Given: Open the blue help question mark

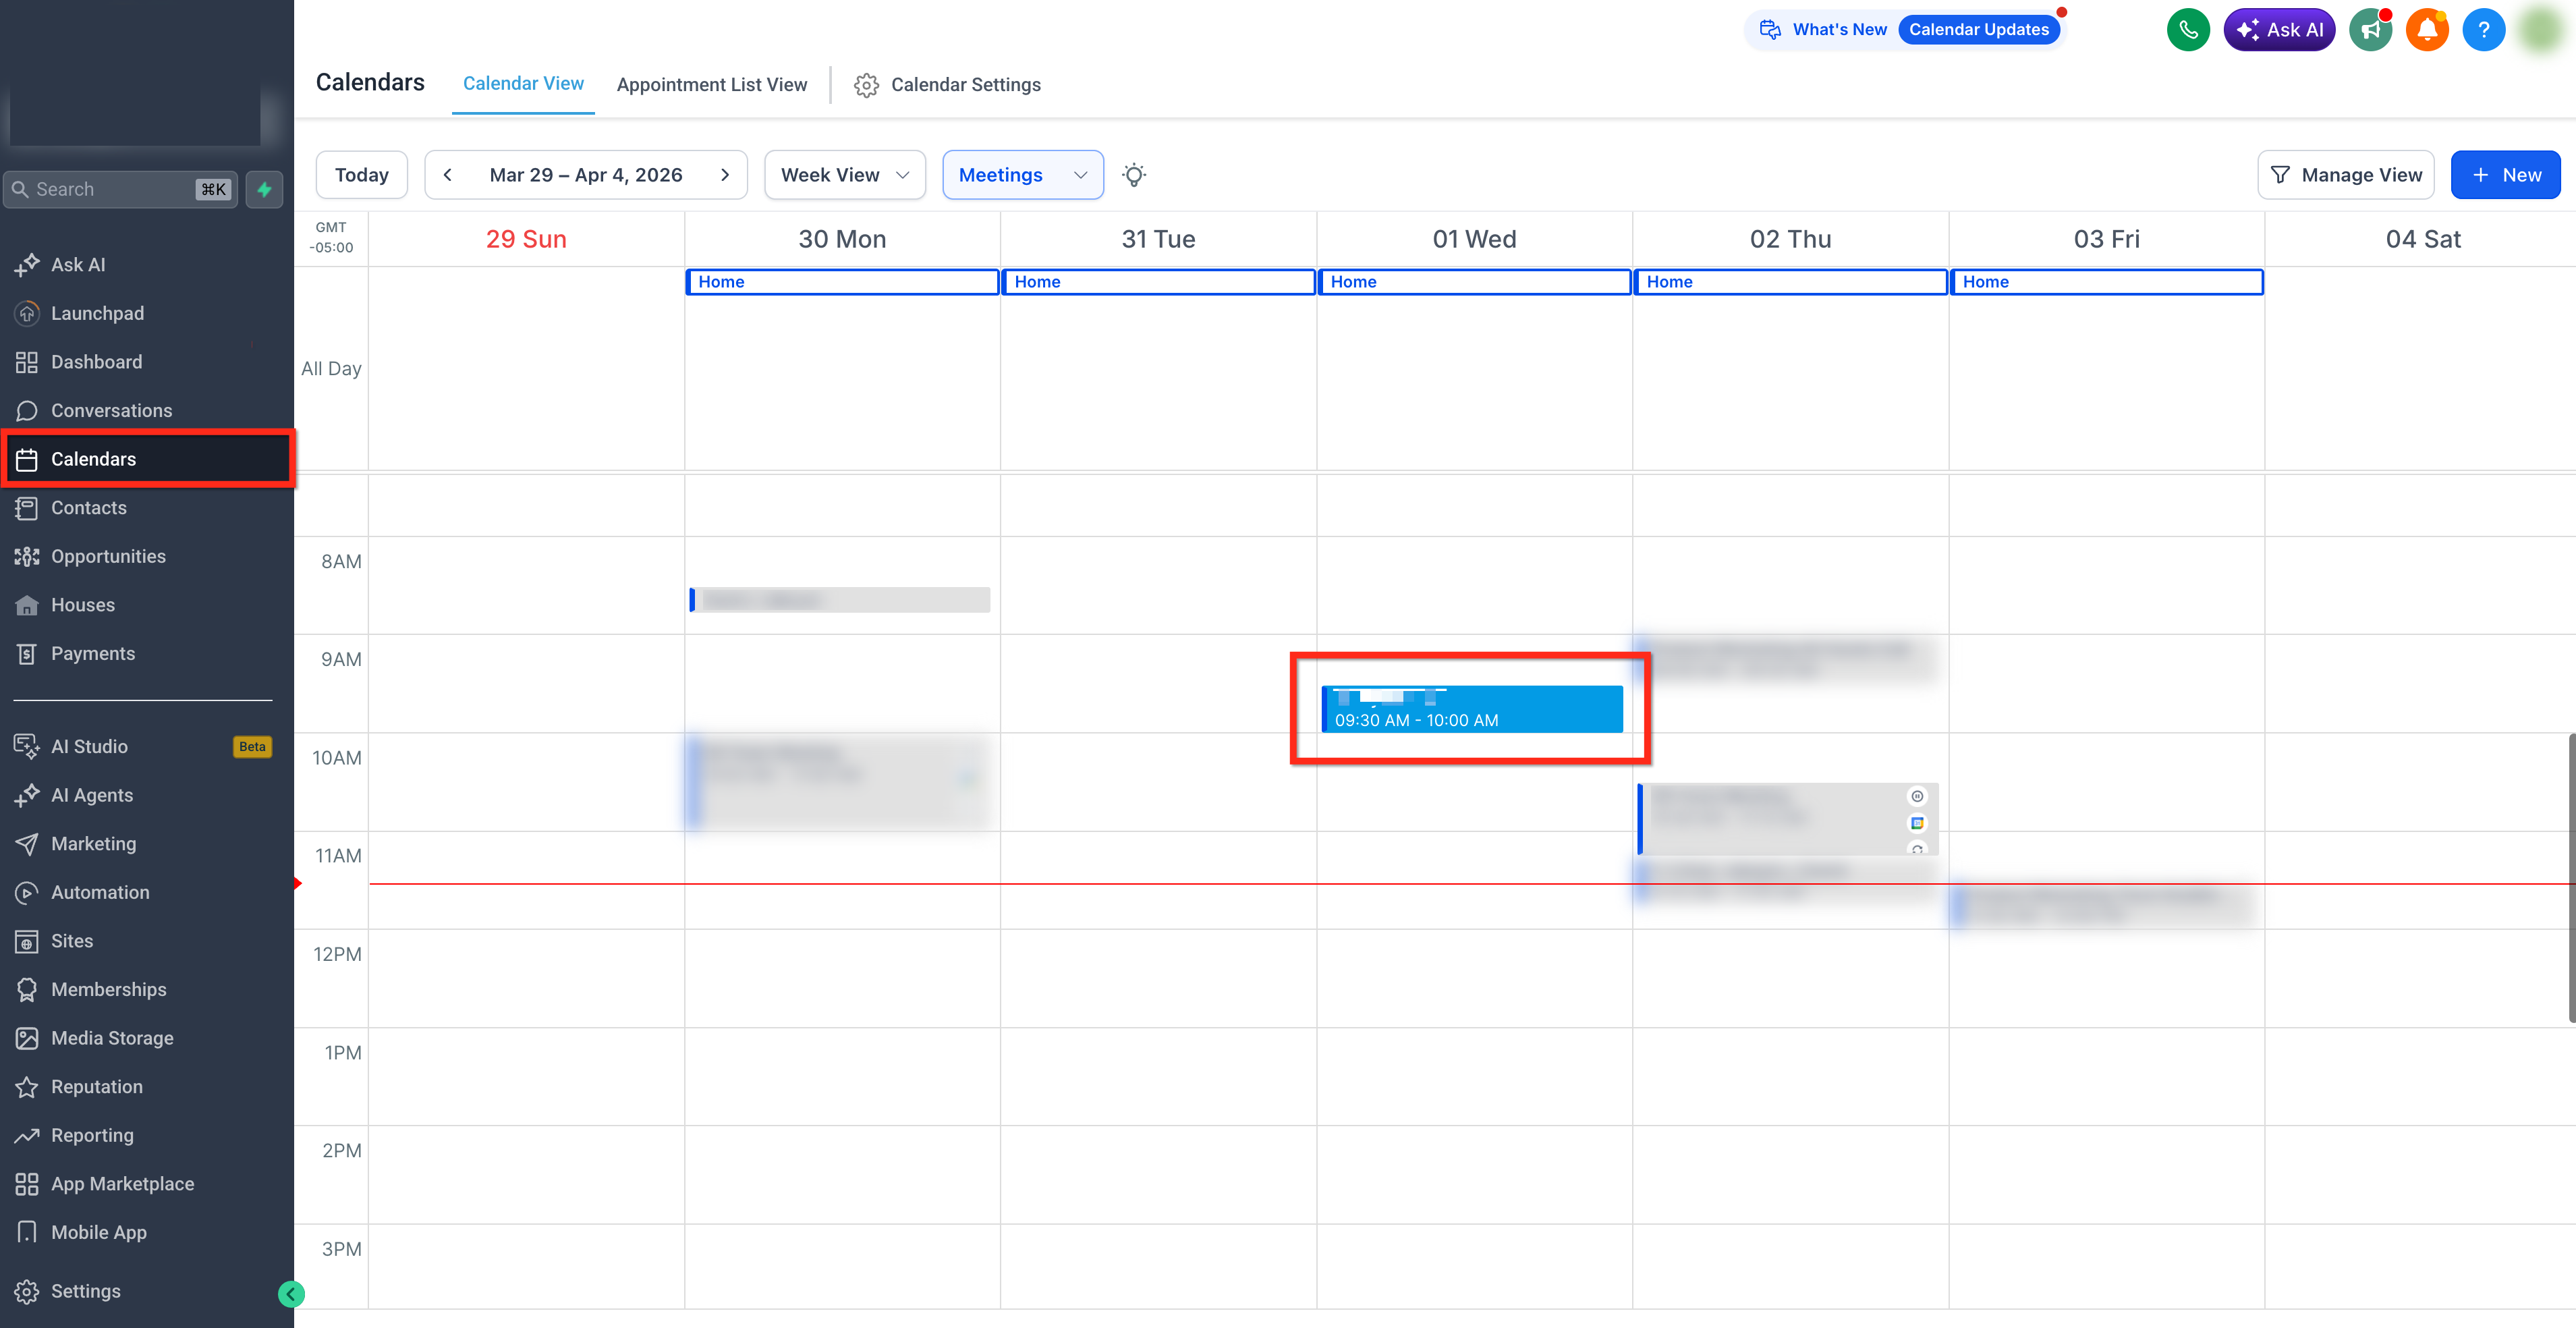Looking at the screenshot, I should [x=2483, y=30].
